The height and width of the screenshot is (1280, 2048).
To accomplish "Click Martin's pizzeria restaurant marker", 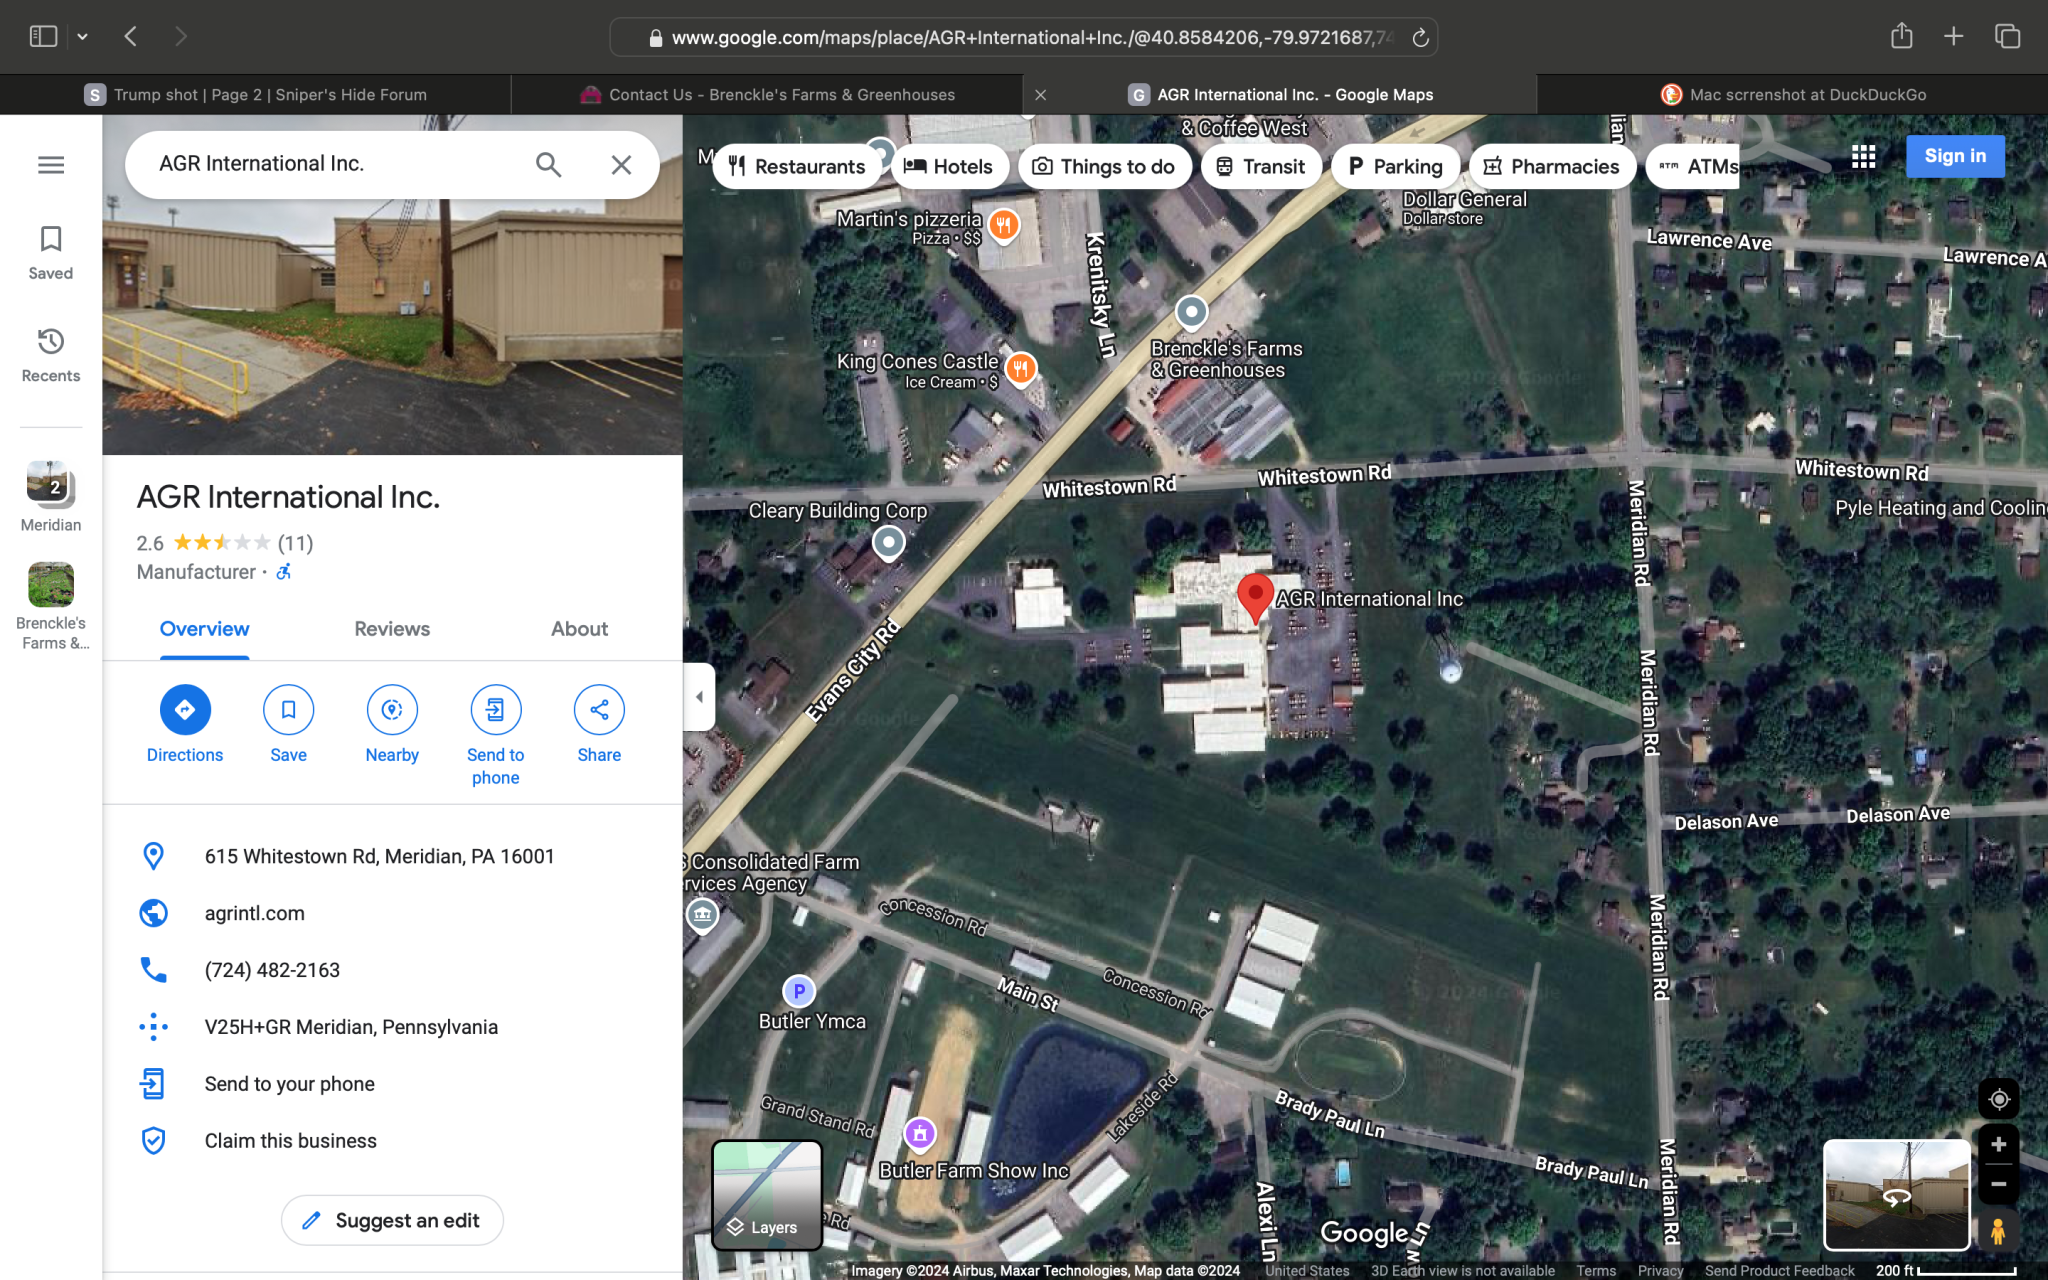I will pos(1004,225).
